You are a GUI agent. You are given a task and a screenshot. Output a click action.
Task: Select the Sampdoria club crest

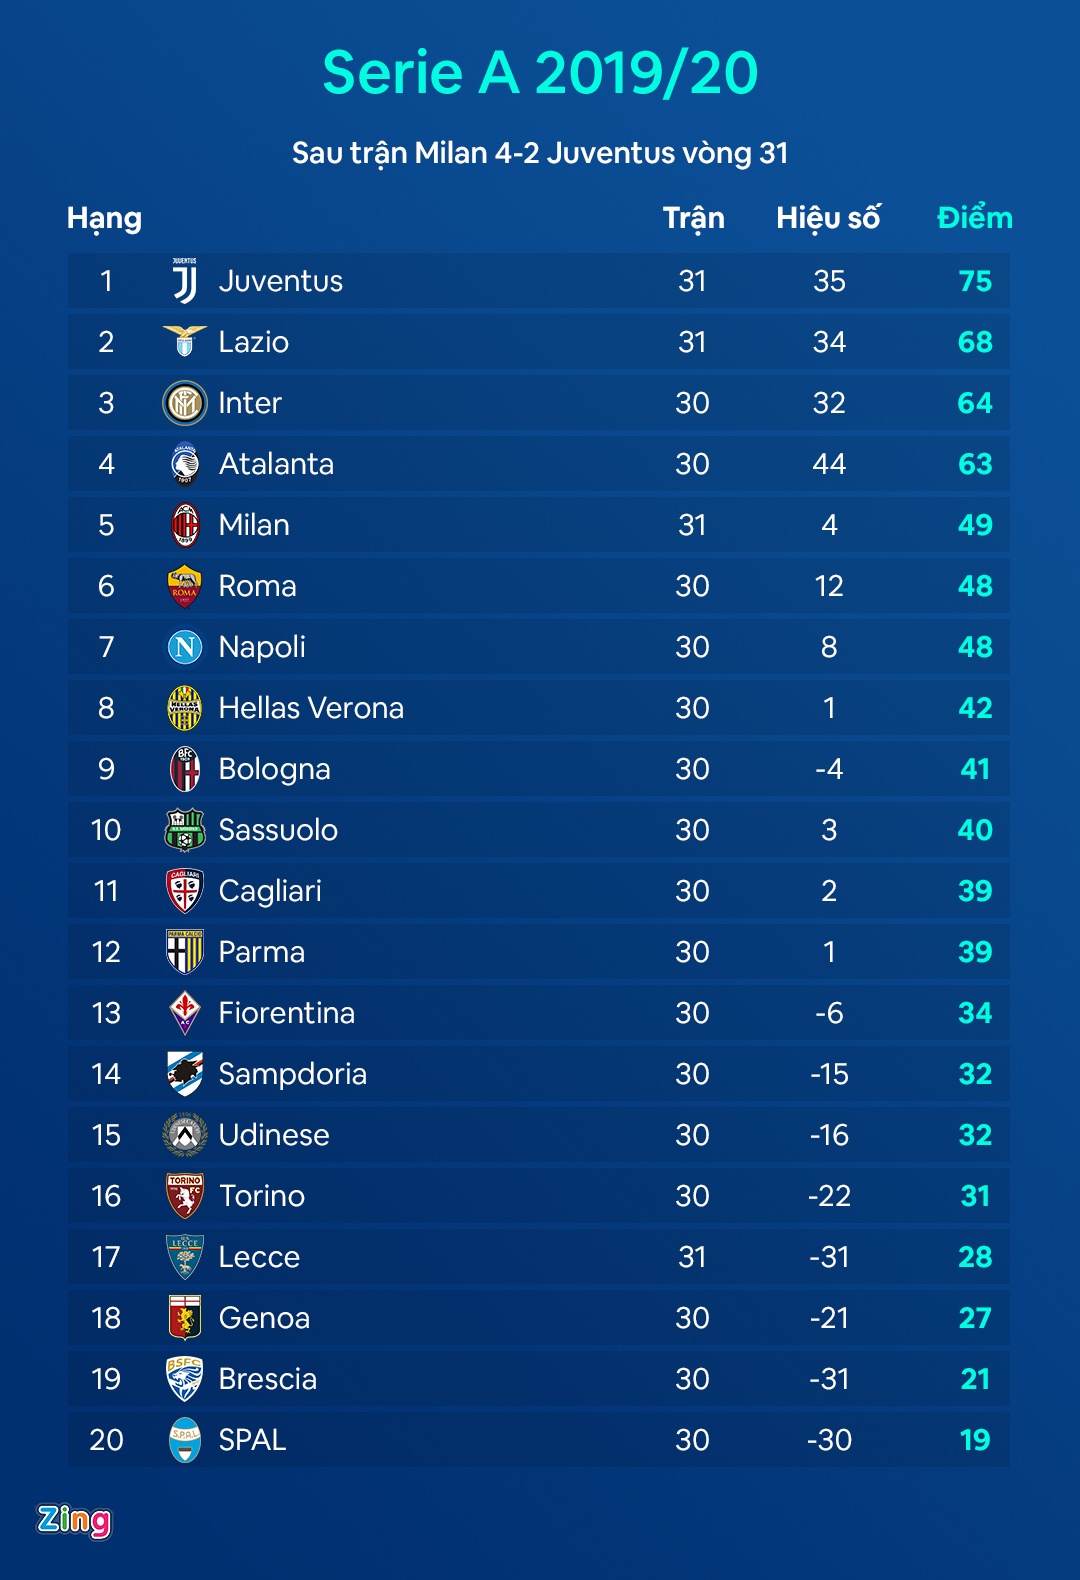point(185,1074)
